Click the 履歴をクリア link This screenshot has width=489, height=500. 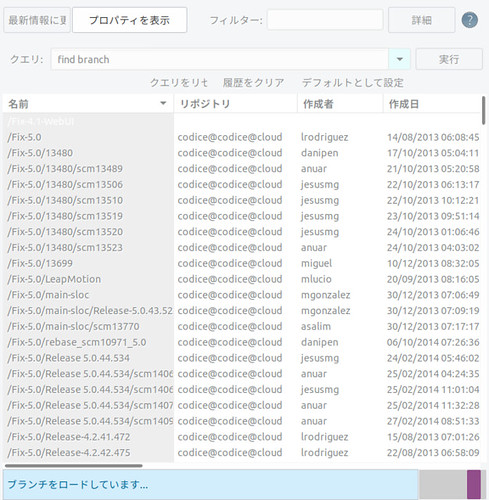pyautogui.click(x=253, y=82)
